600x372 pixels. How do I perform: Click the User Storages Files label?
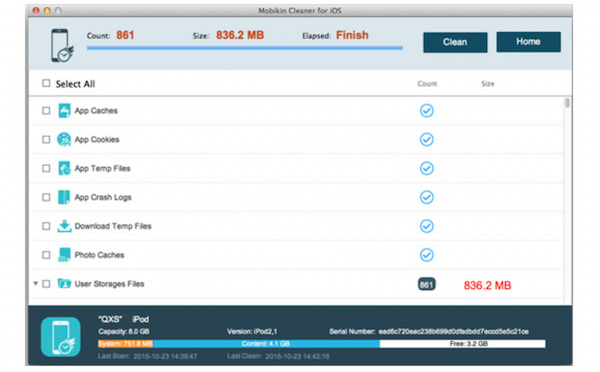coord(109,284)
